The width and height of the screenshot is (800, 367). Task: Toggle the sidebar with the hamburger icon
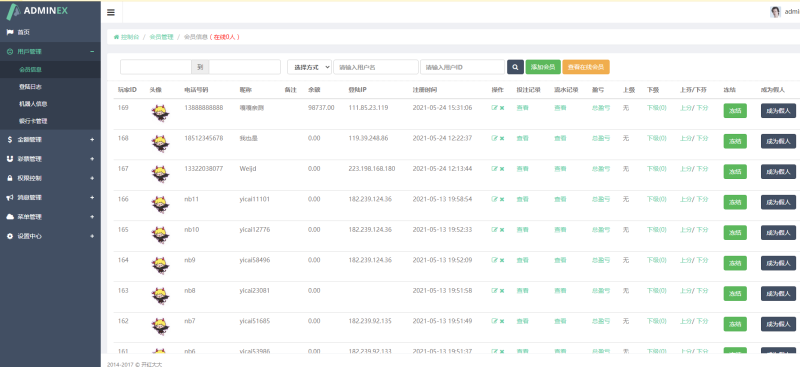pos(111,13)
